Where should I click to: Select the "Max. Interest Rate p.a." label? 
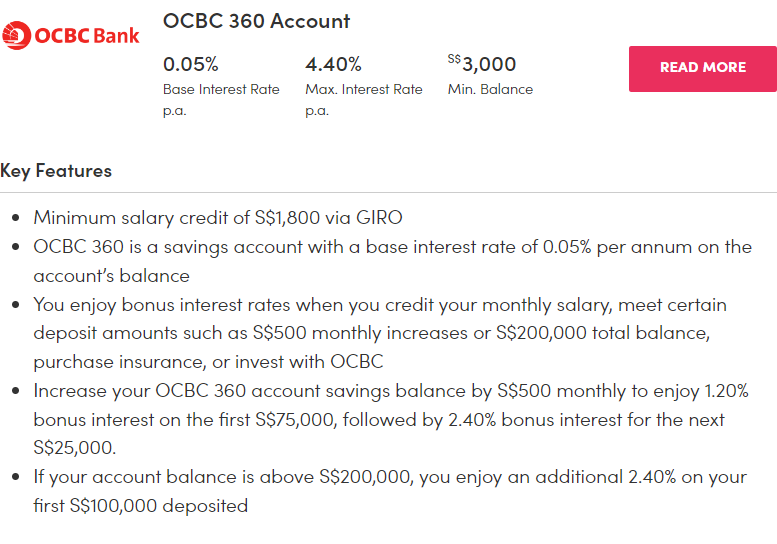[363, 99]
